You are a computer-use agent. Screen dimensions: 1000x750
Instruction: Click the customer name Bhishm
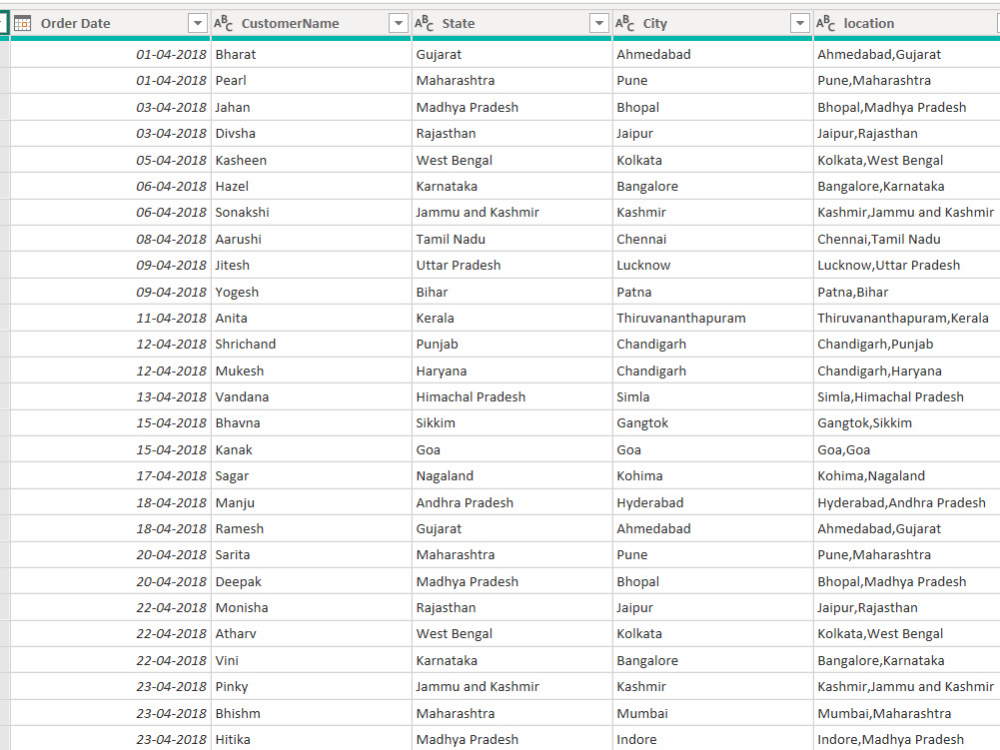[237, 714]
